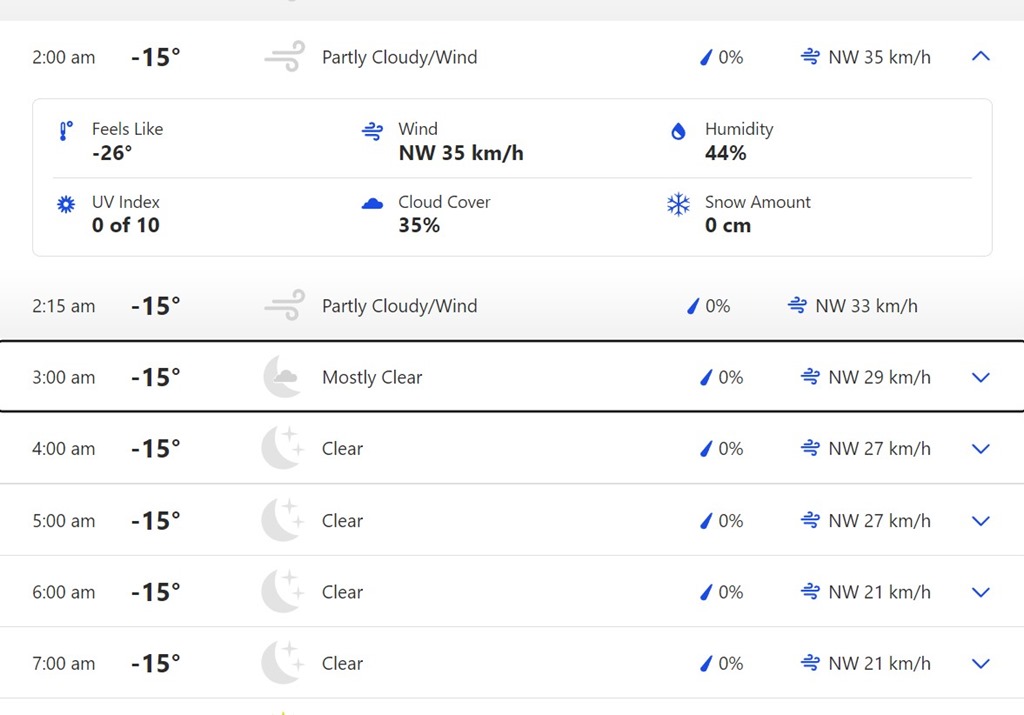
Task: Expand the 5:00 am forecast row
Action: [x=980, y=521]
